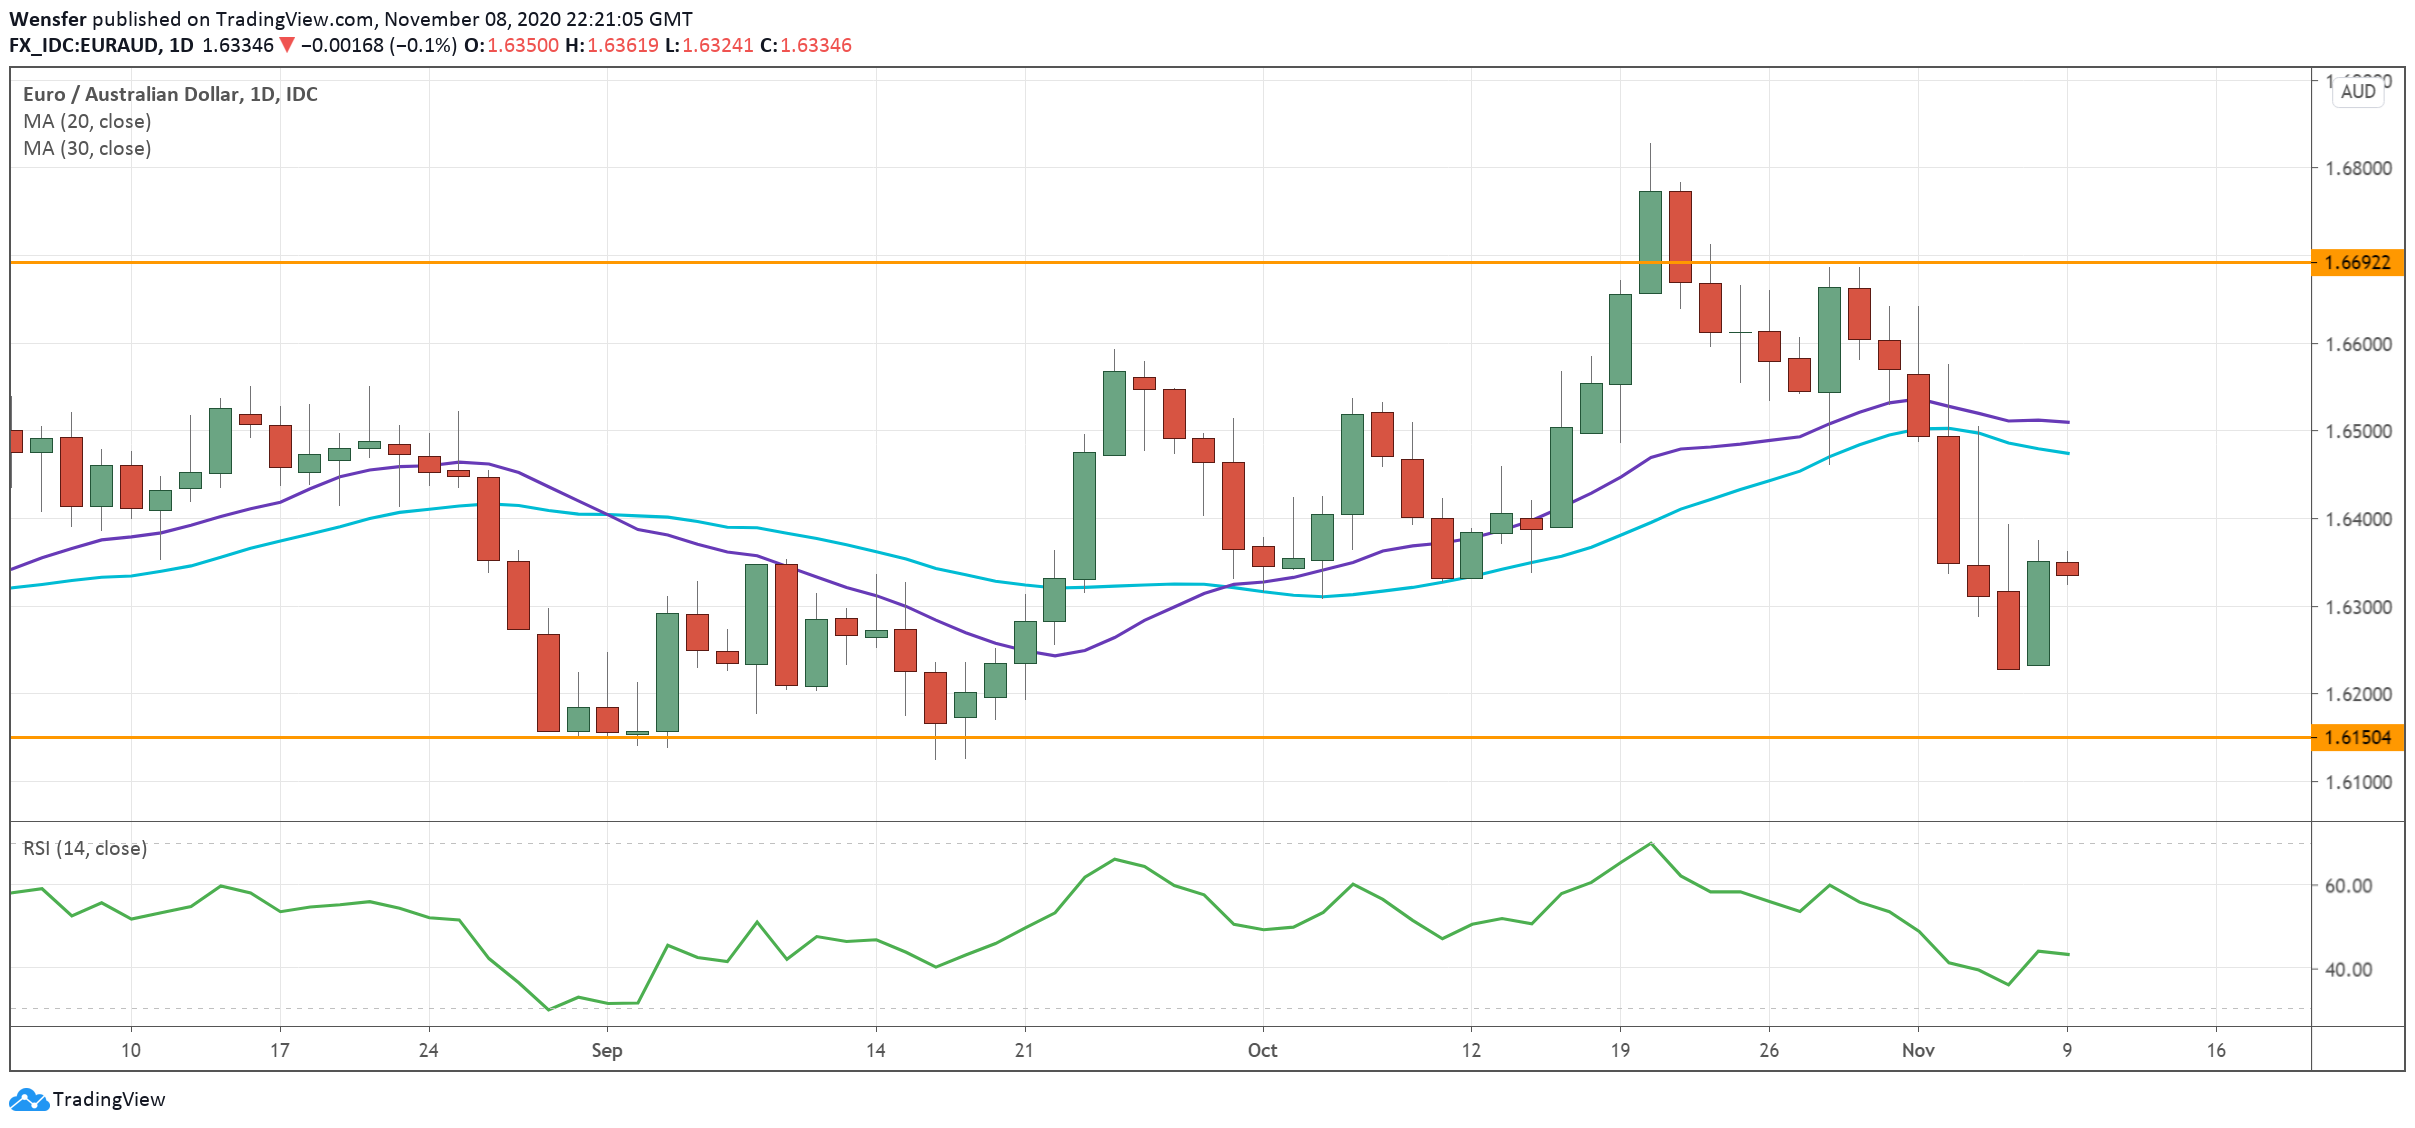This screenshot has width=2415, height=1128.
Task: Click the orange 1.61504 price label
Action: click(2357, 738)
